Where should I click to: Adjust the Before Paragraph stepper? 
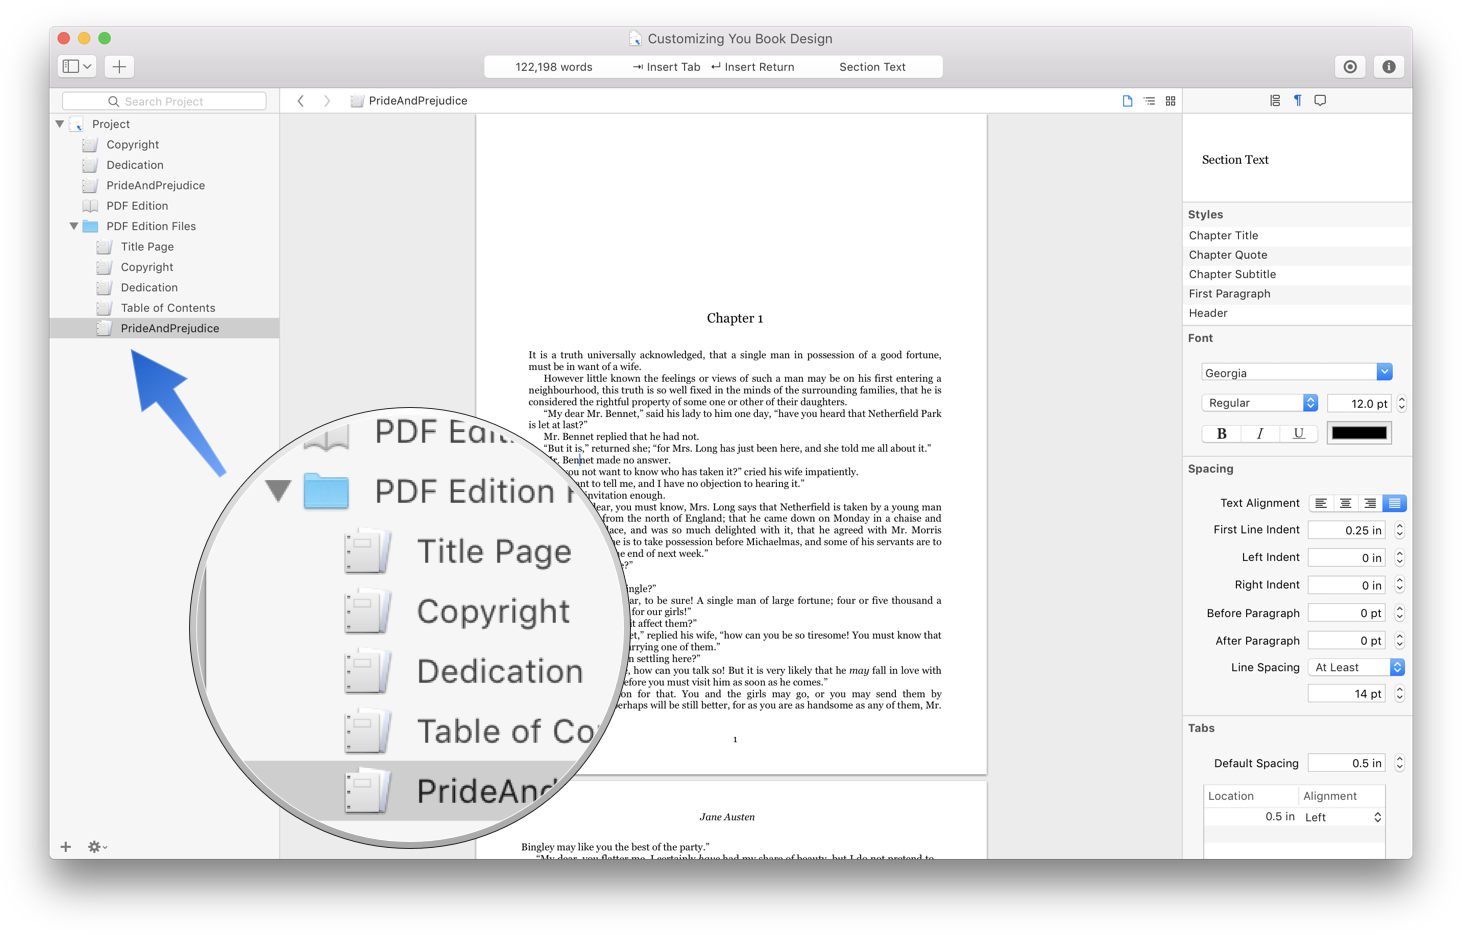tap(1399, 613)
